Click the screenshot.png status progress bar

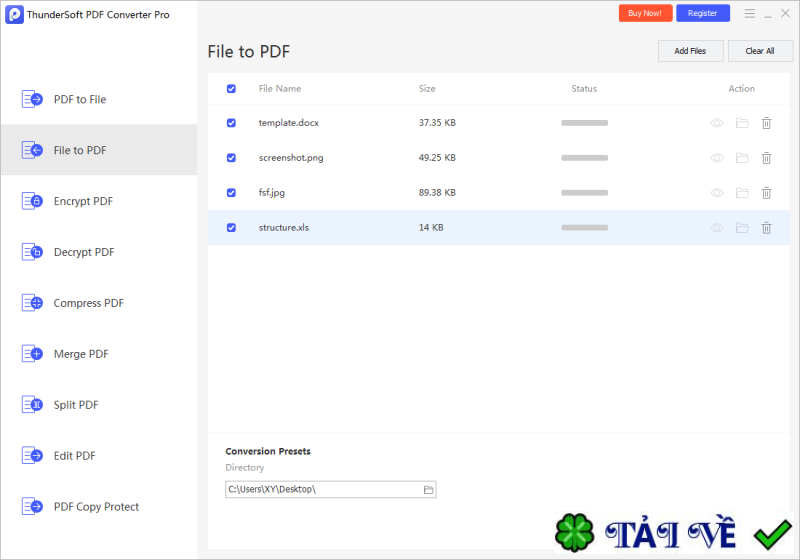pos(585,158)
